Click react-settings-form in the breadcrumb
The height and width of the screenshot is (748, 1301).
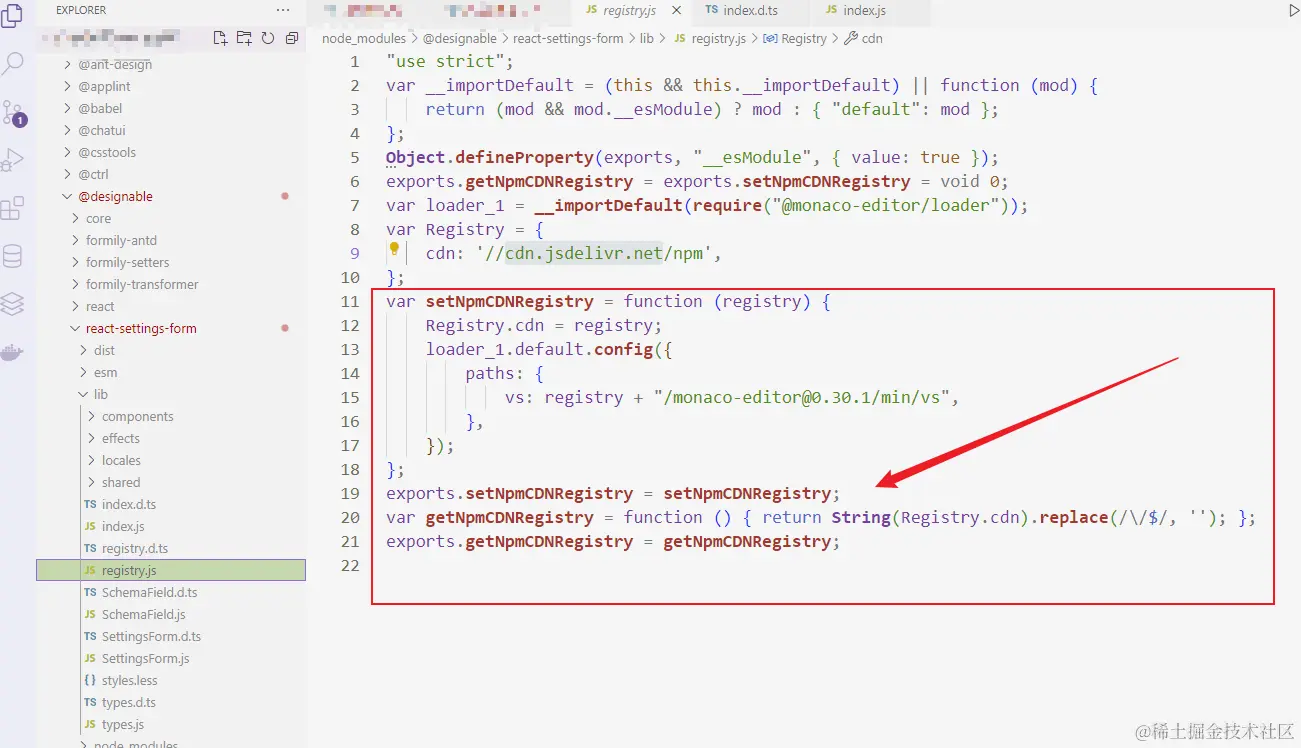point(568,38)
